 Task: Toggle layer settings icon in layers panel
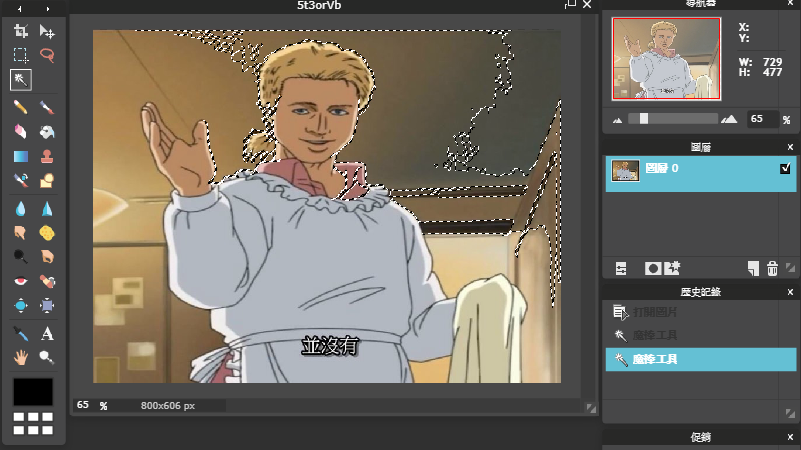[x=621, y=269]
